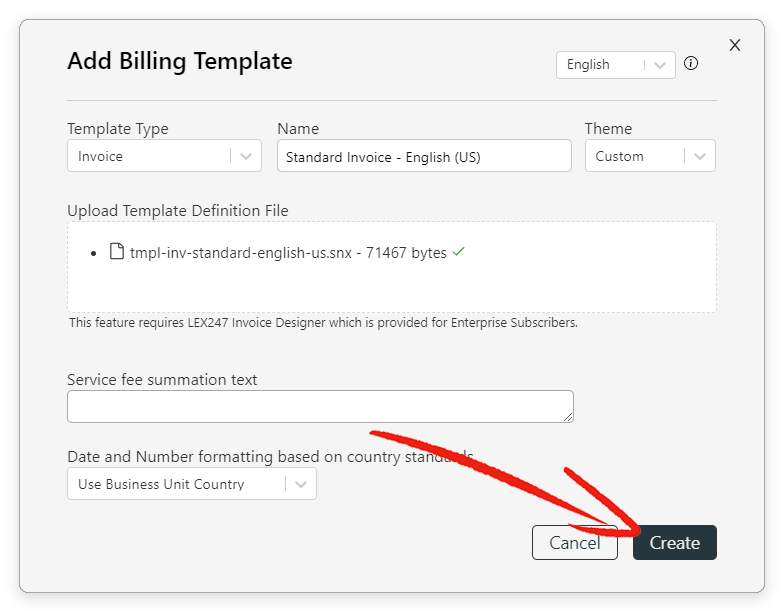Click the Cancel button
The height and width of the screenshot is (611, 783).
(x=575, y=543)
